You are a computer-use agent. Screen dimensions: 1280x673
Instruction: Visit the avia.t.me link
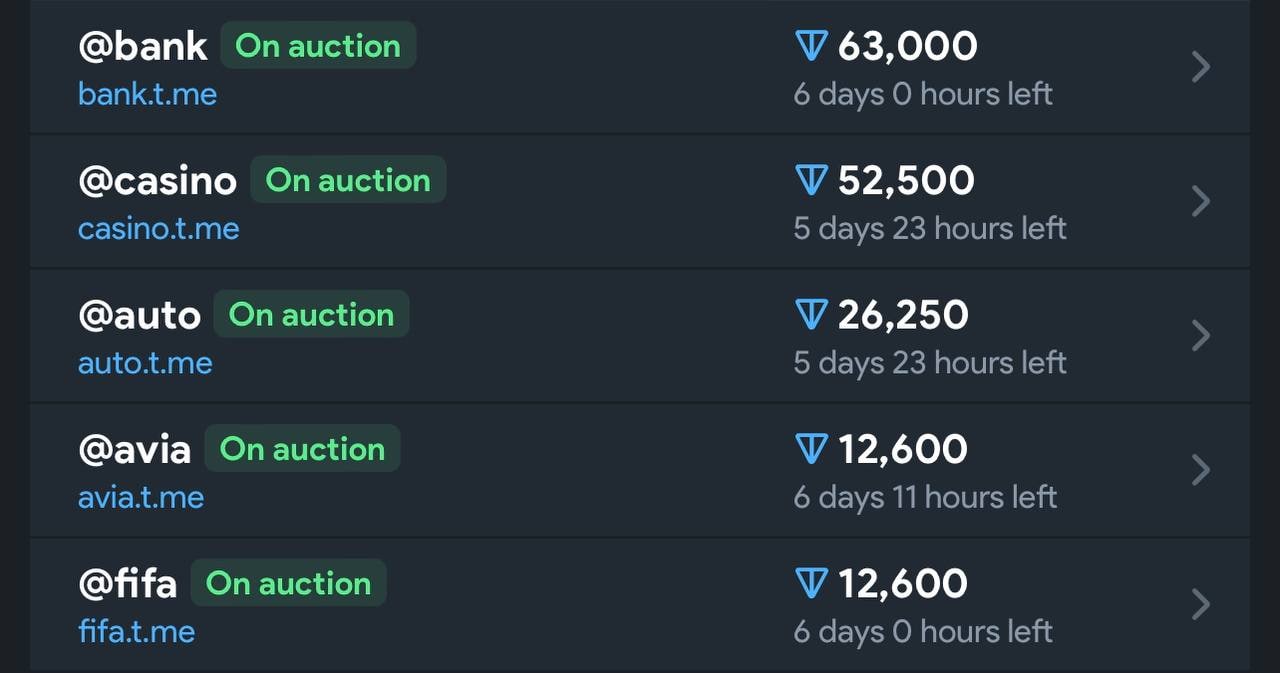pyautogui.click(x=141, y=497)
